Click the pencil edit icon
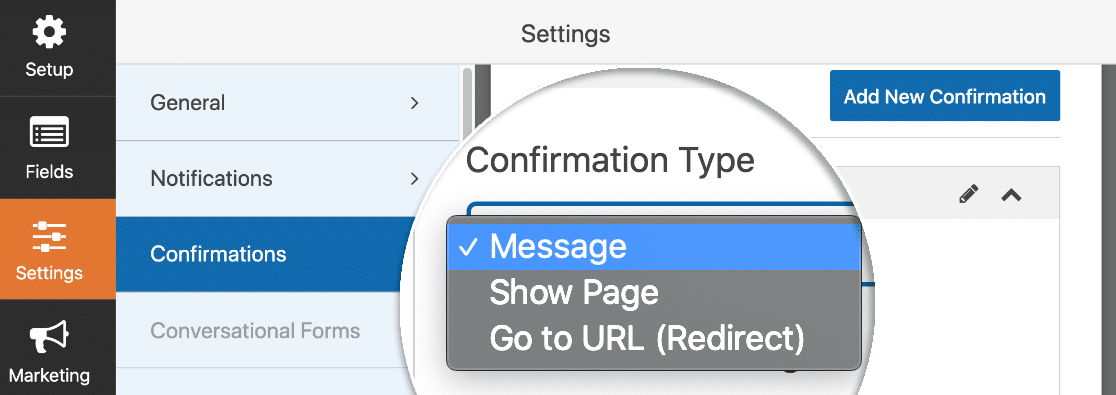 pos(968,194)
